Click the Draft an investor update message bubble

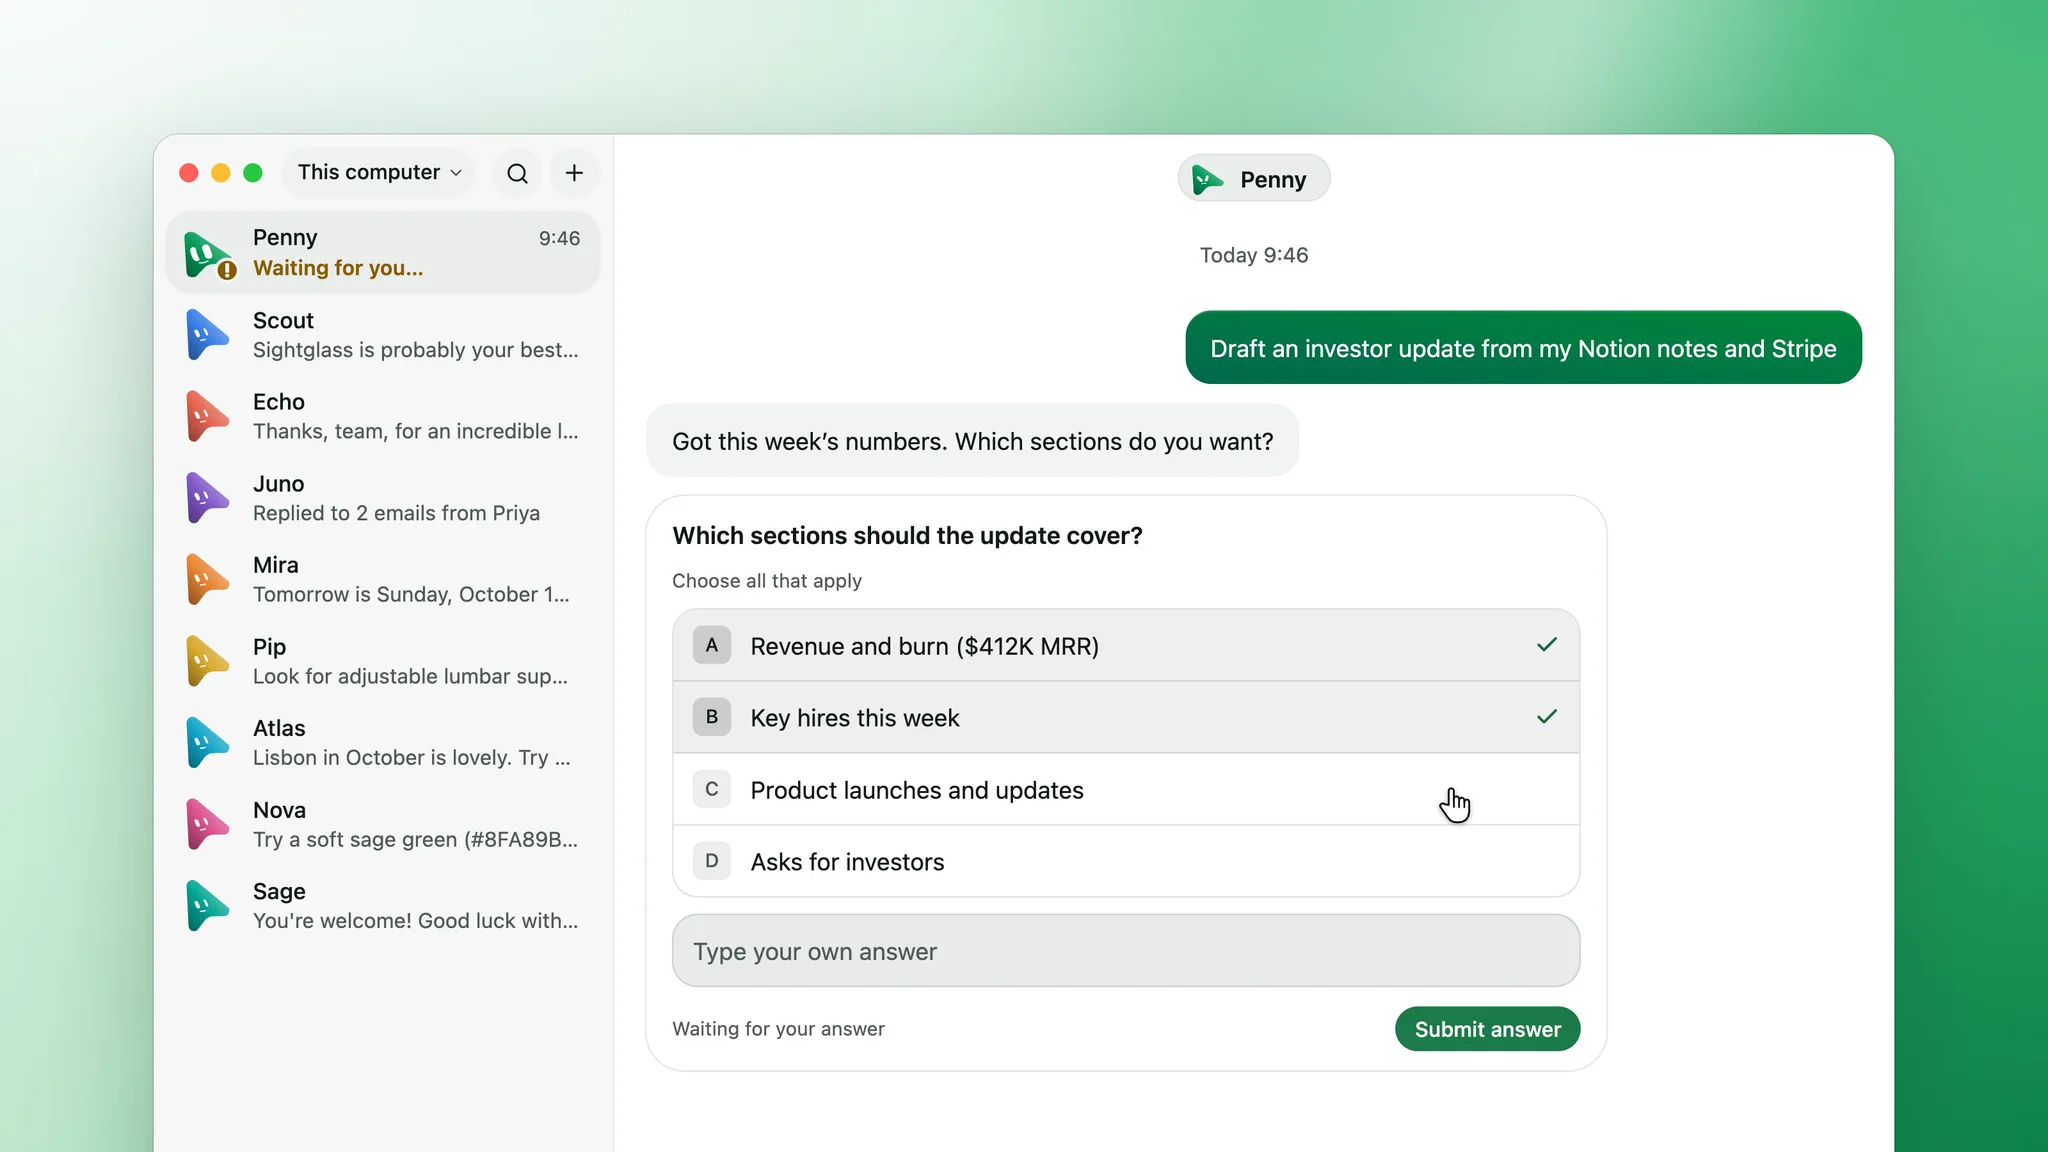coord(1523,348)
